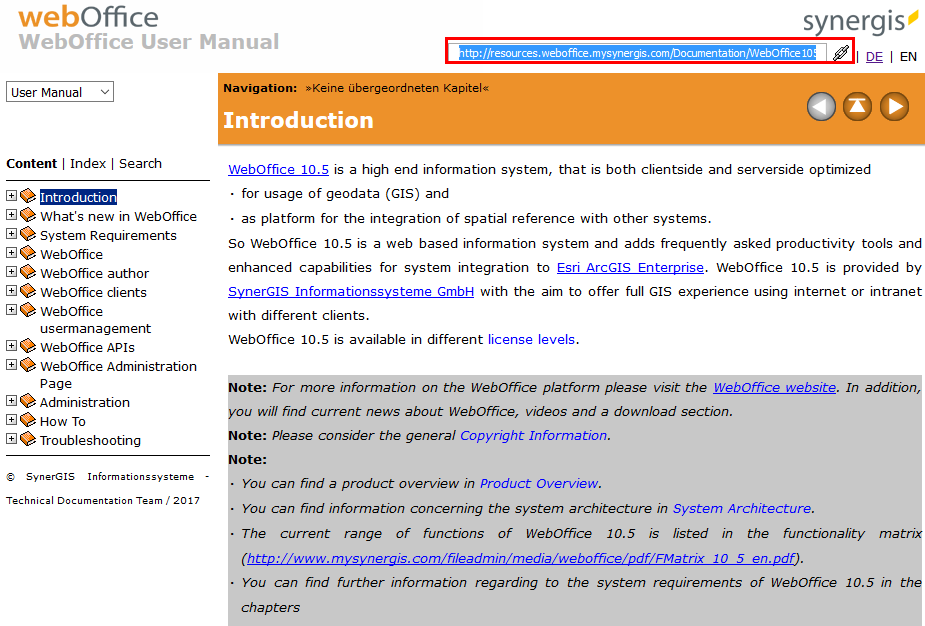Click the synergis logo
The width and height of the screenshot is (925, 626).
click(x=862, y=19)
